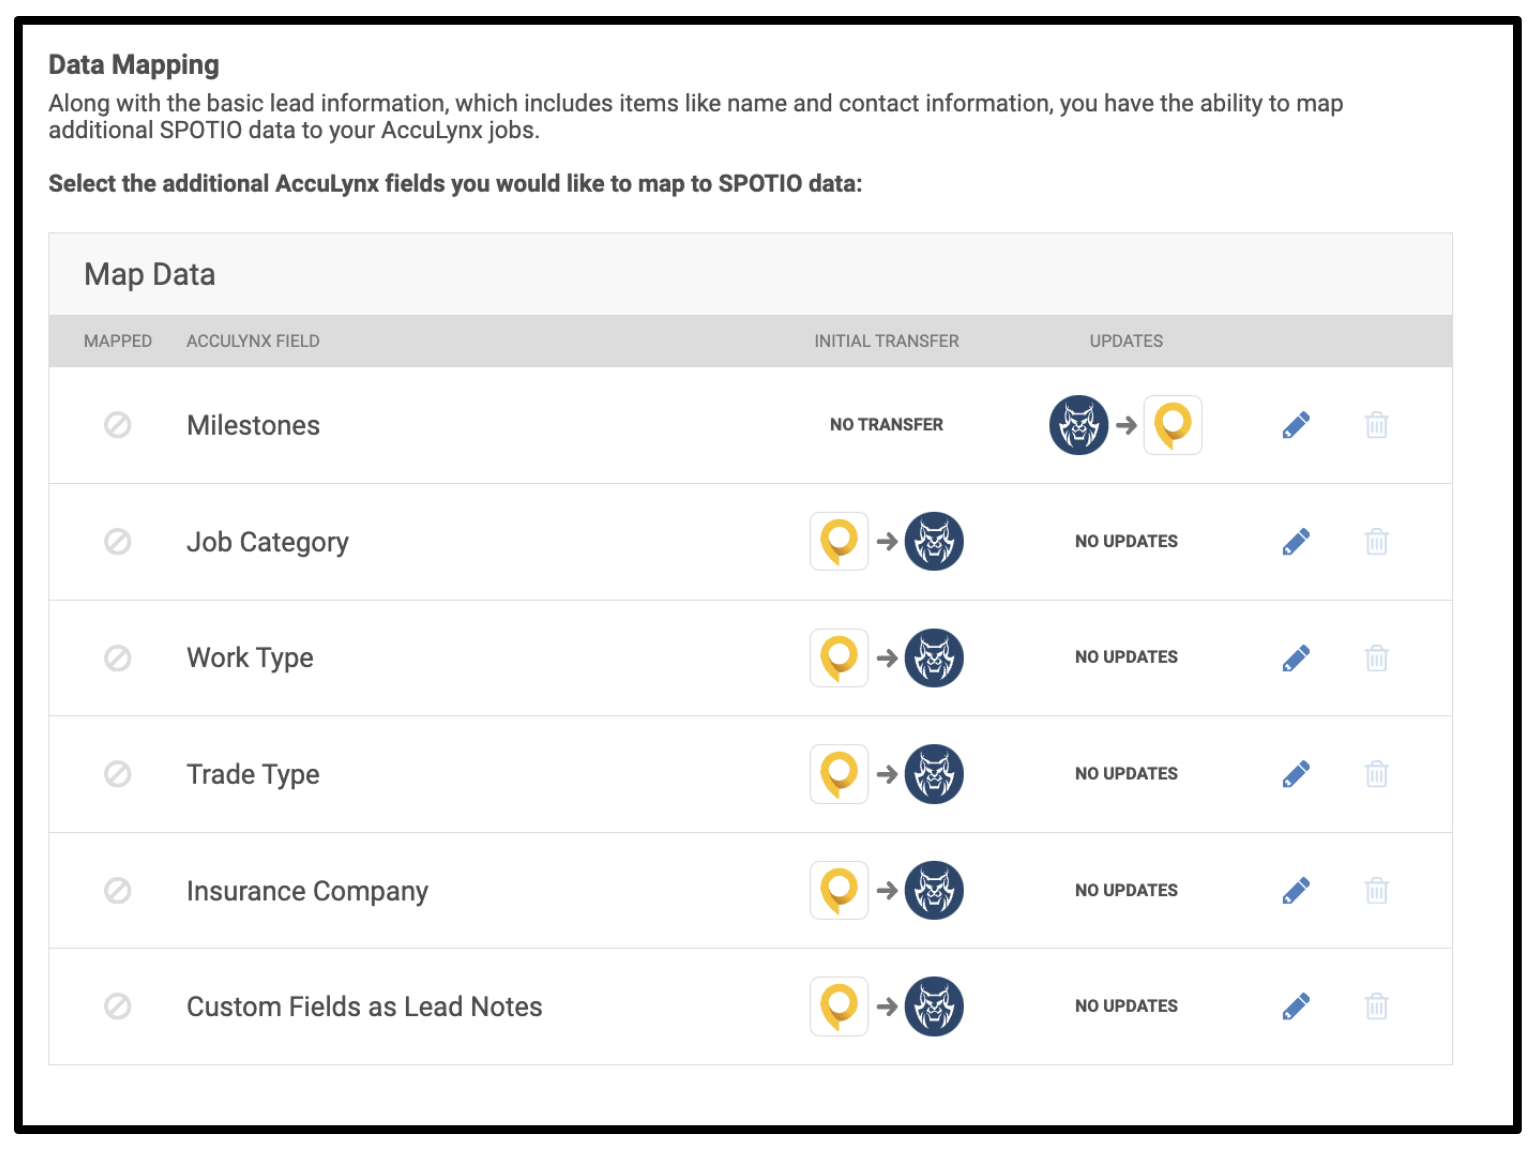Click the MAPPED column header
The image size is (1540, 1152).
tap(118, 341)
